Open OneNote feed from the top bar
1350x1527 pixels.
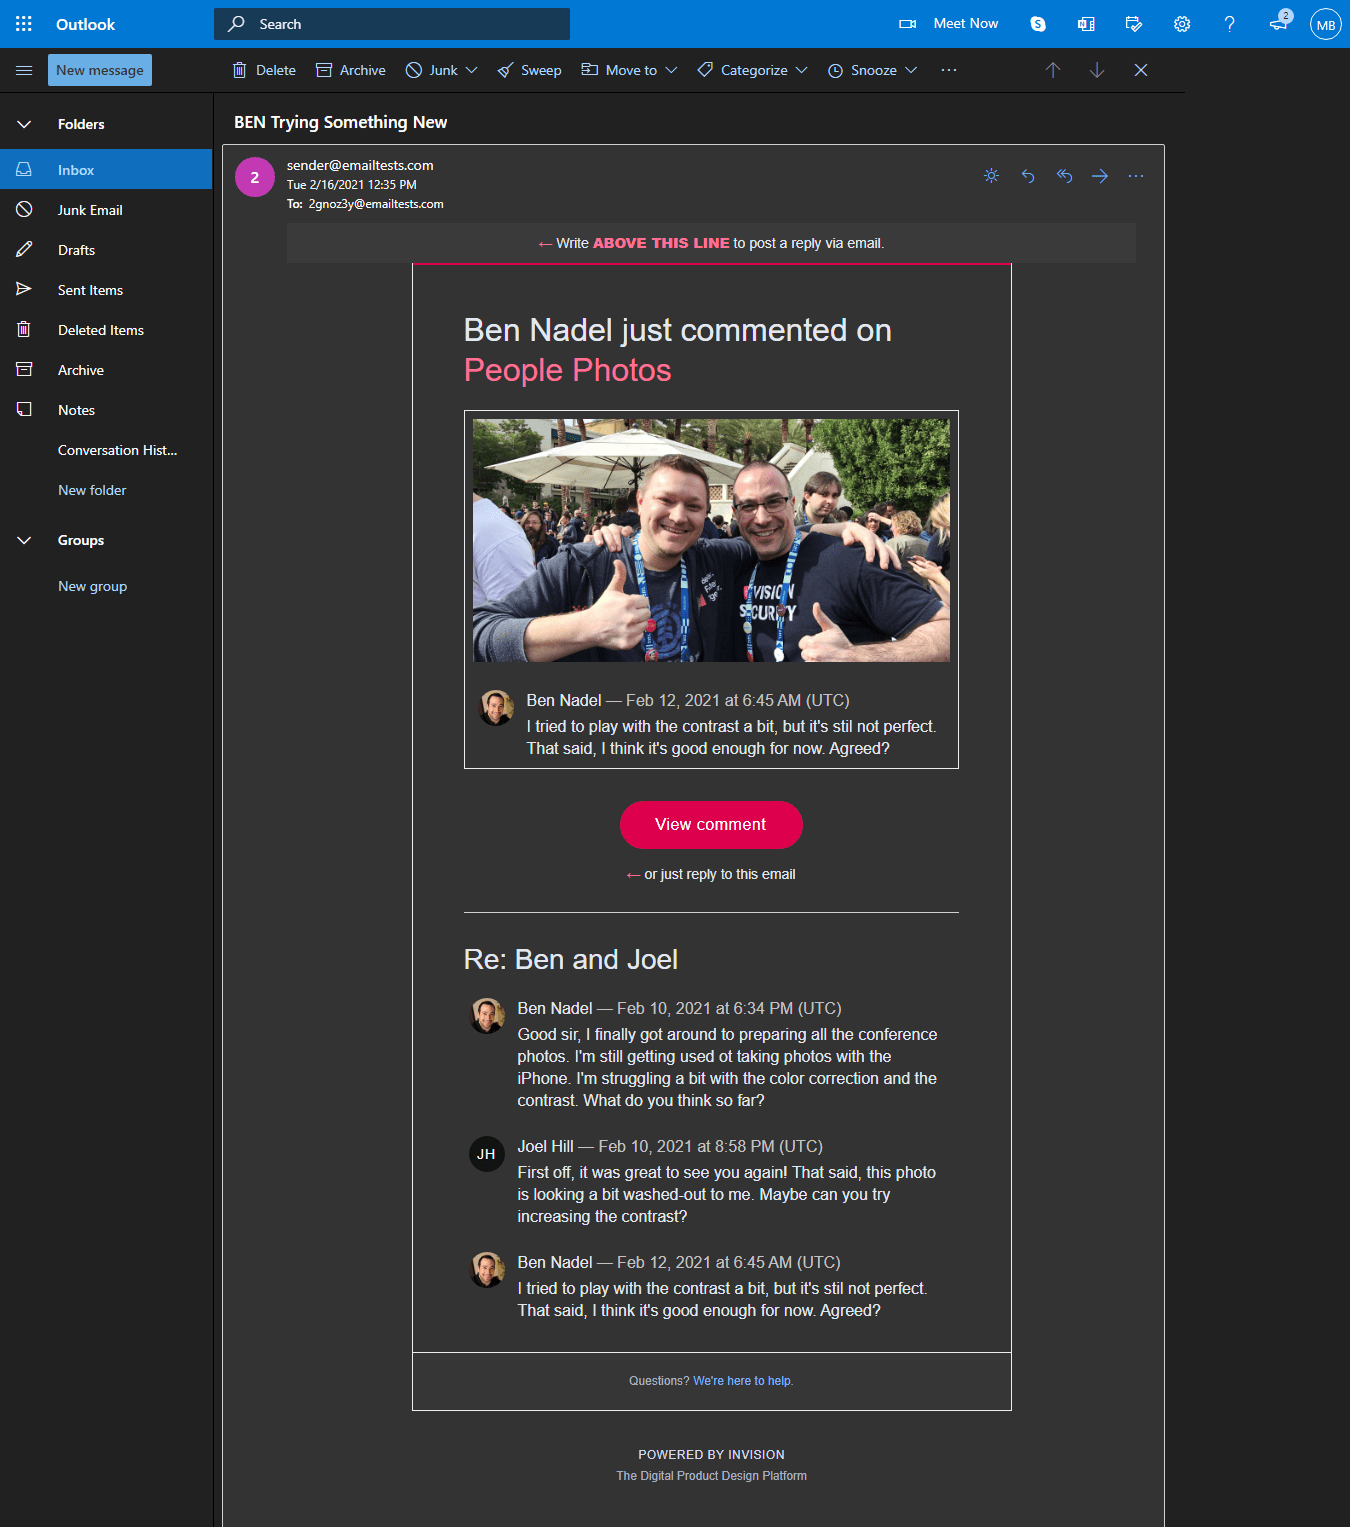pyautogui.click(x=1085, y=23)
